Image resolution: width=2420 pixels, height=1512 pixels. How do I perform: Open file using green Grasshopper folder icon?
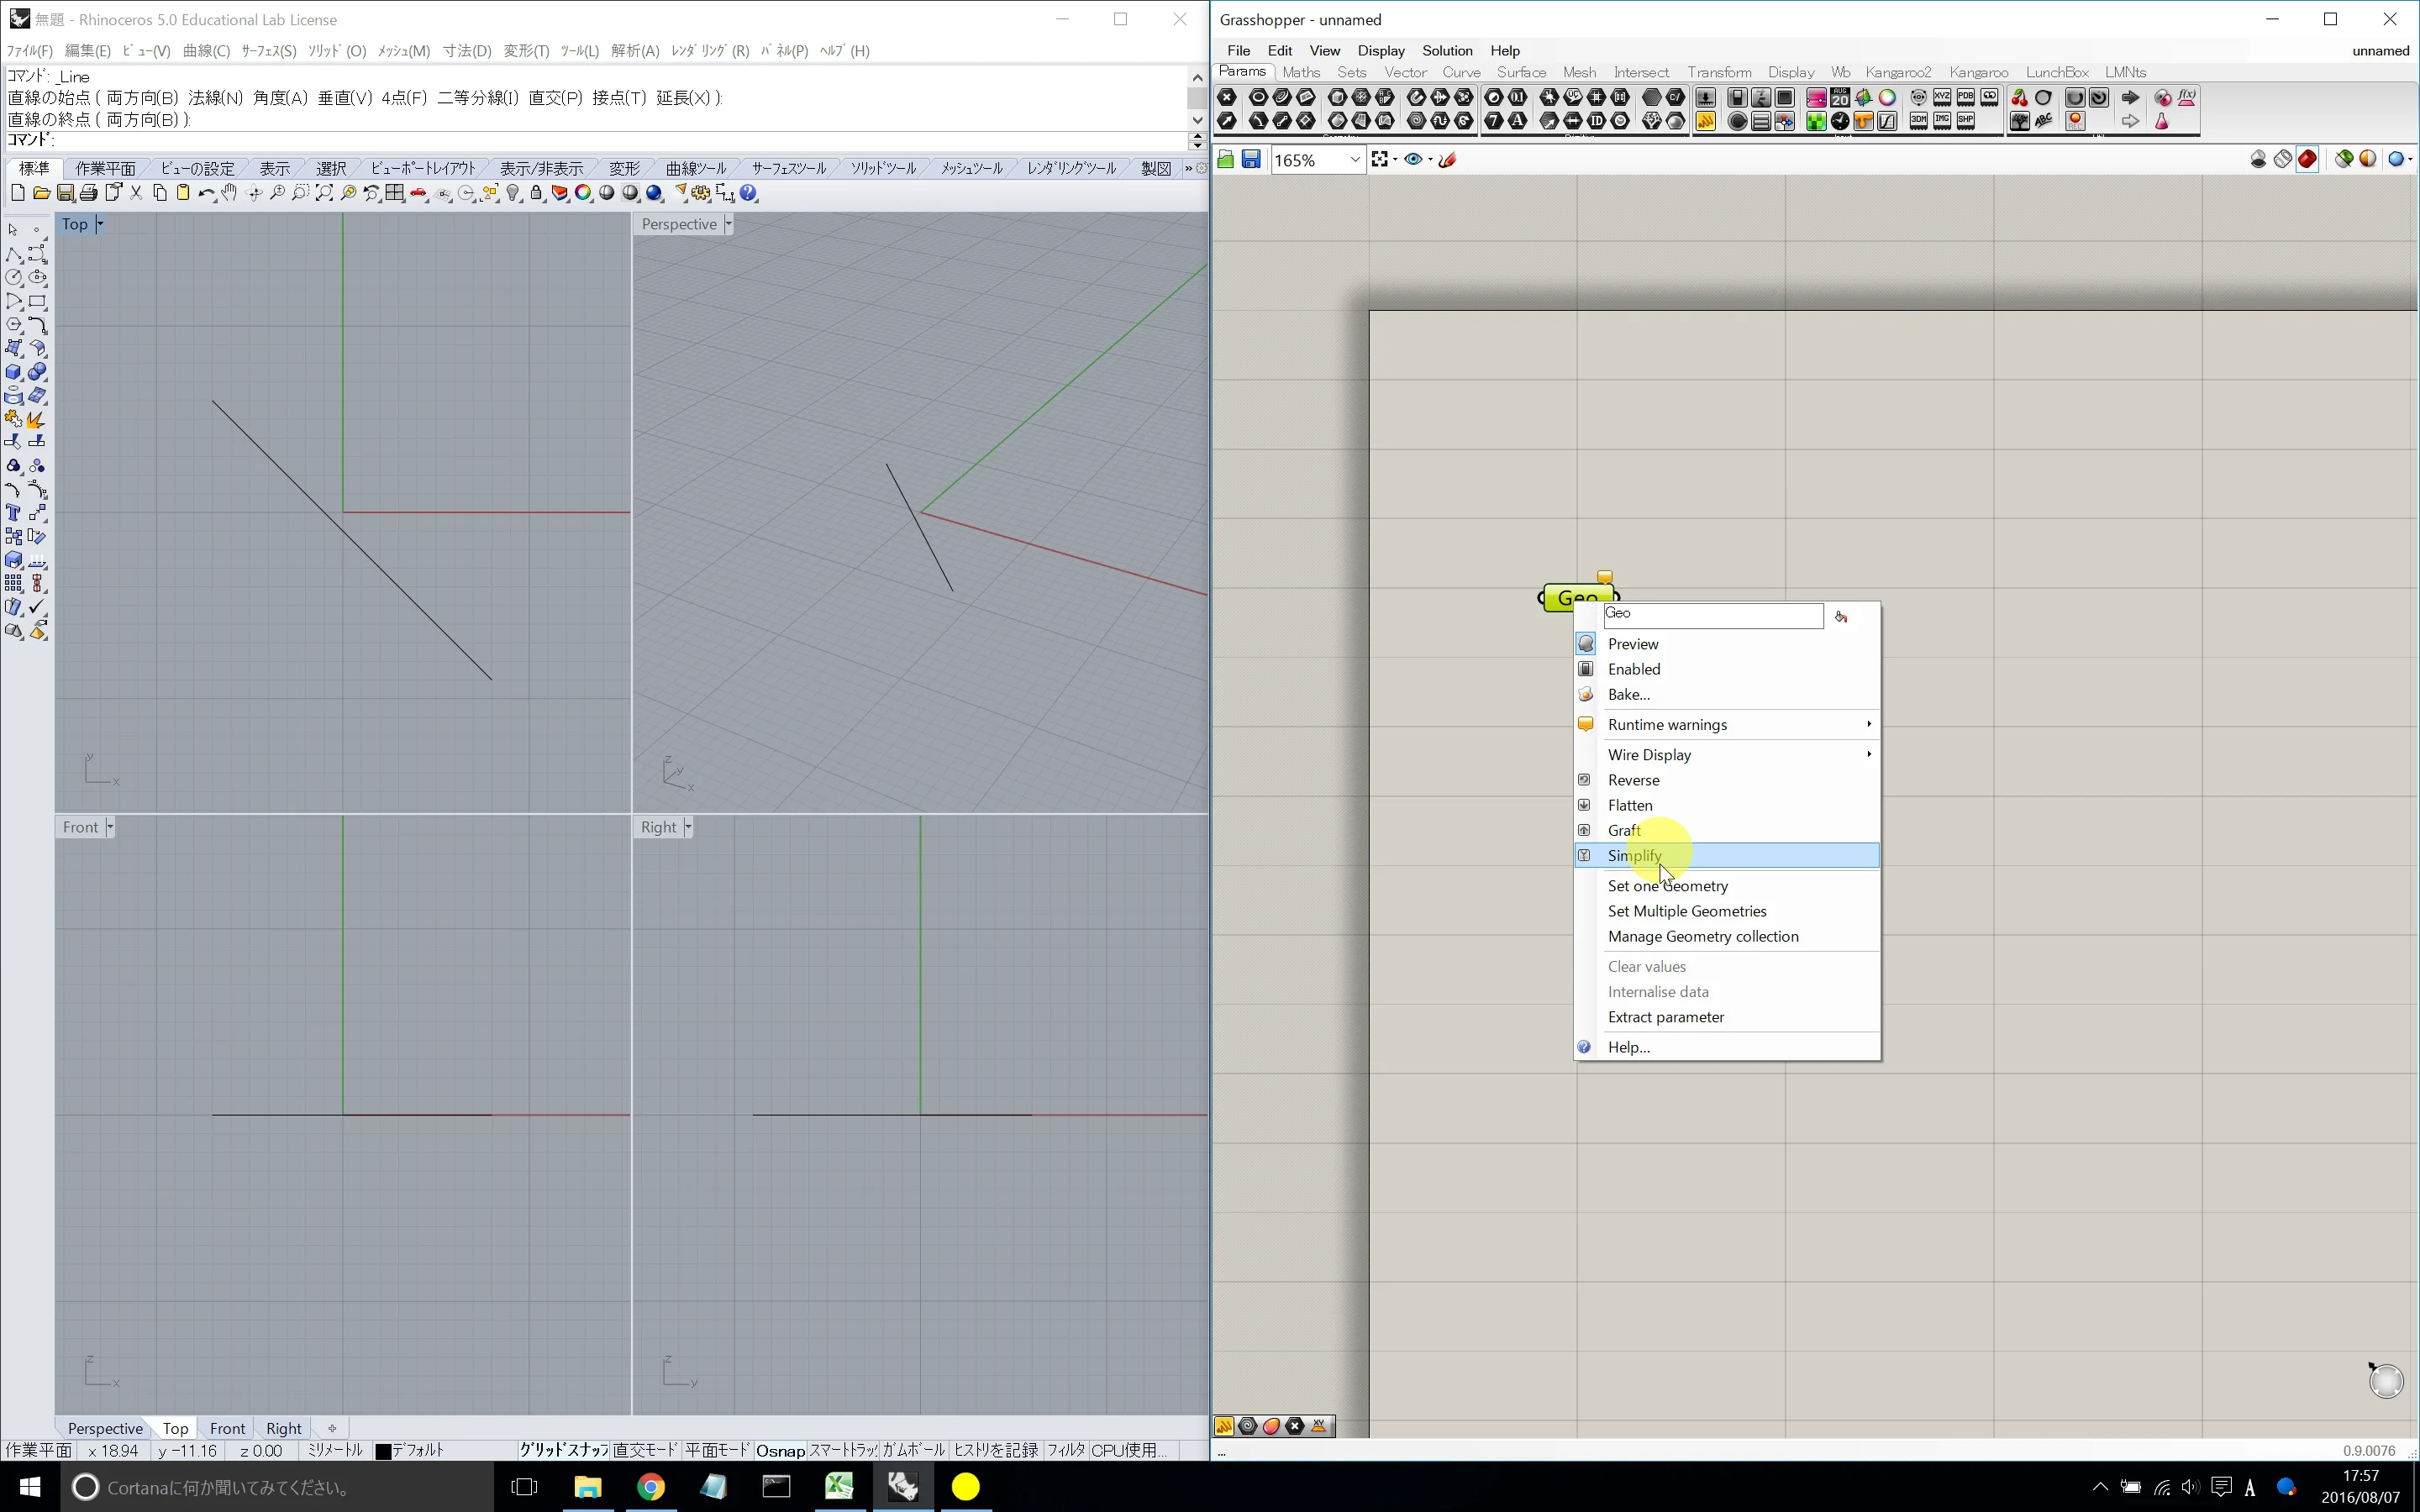pyautogui.click(x=1226, y=160)
